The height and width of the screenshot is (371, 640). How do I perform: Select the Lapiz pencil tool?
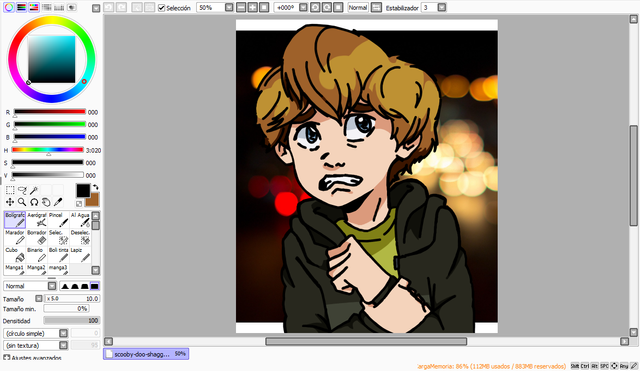(x=80, y=255)
